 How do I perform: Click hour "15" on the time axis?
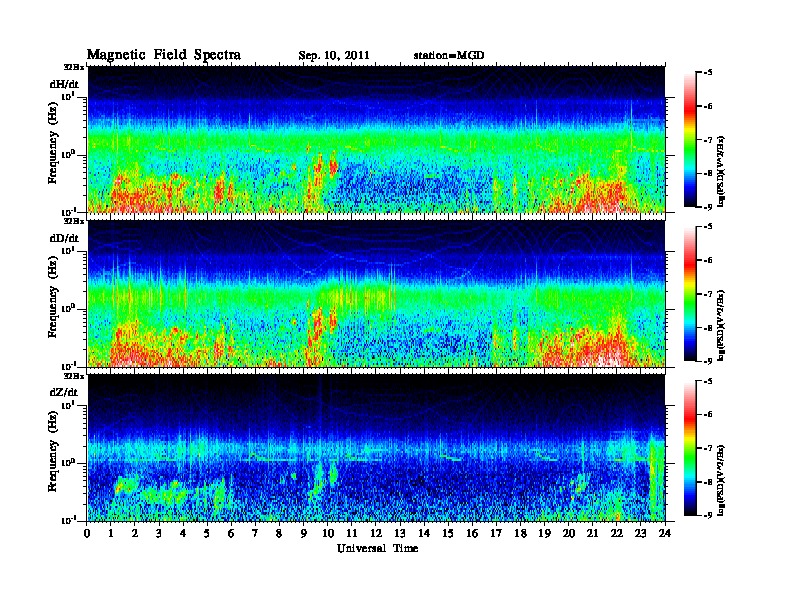coord(448,533)
